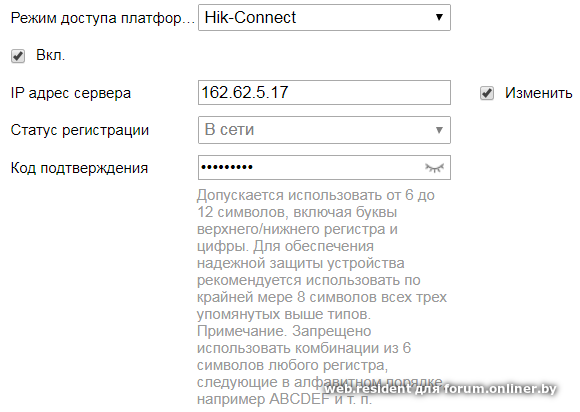Click the help text starting with Допускается использовать

[316, 195]
